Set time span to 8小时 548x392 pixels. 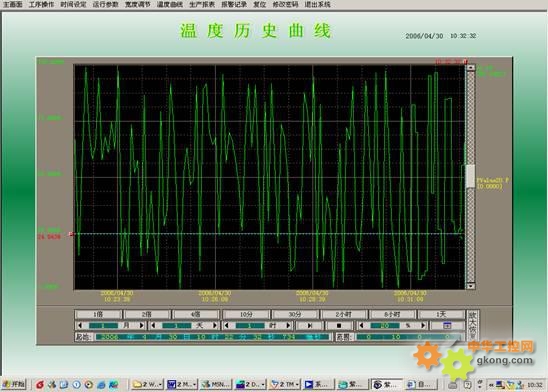click(x=392, y=314)
